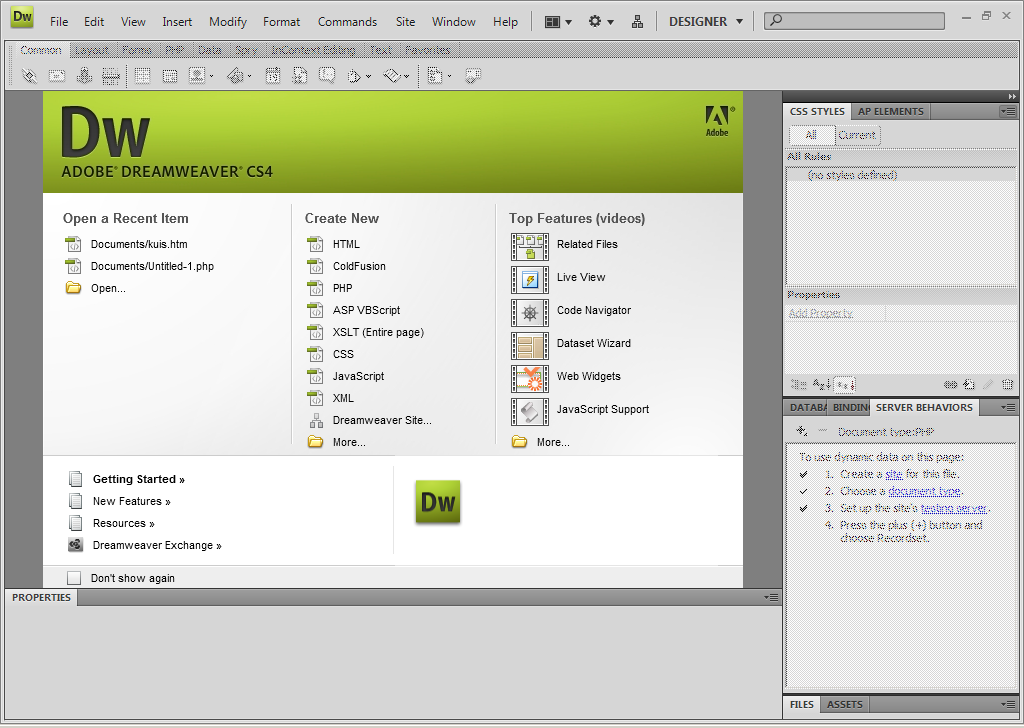
Task: Click the Web Widgets feature icon
Action: 529,377
